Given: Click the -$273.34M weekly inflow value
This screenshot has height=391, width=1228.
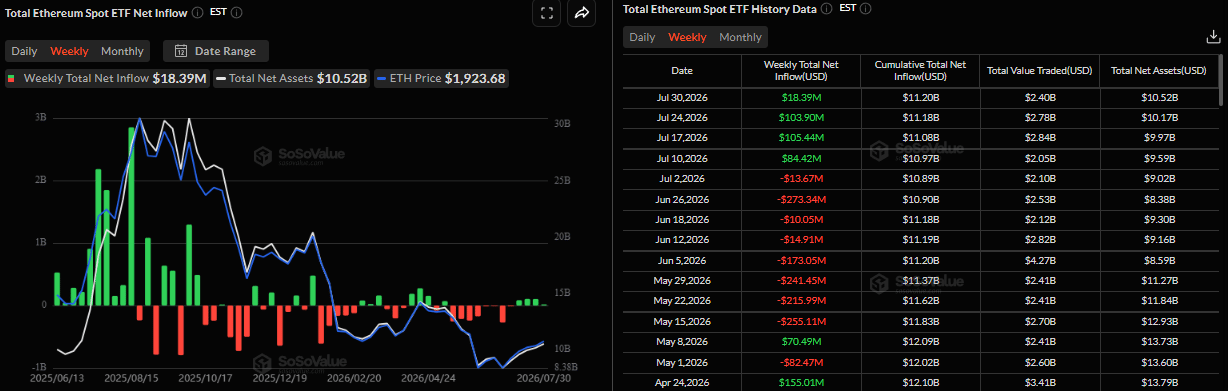Looking at the screenshot, I should pyautogui.click(x=800, y=199).
